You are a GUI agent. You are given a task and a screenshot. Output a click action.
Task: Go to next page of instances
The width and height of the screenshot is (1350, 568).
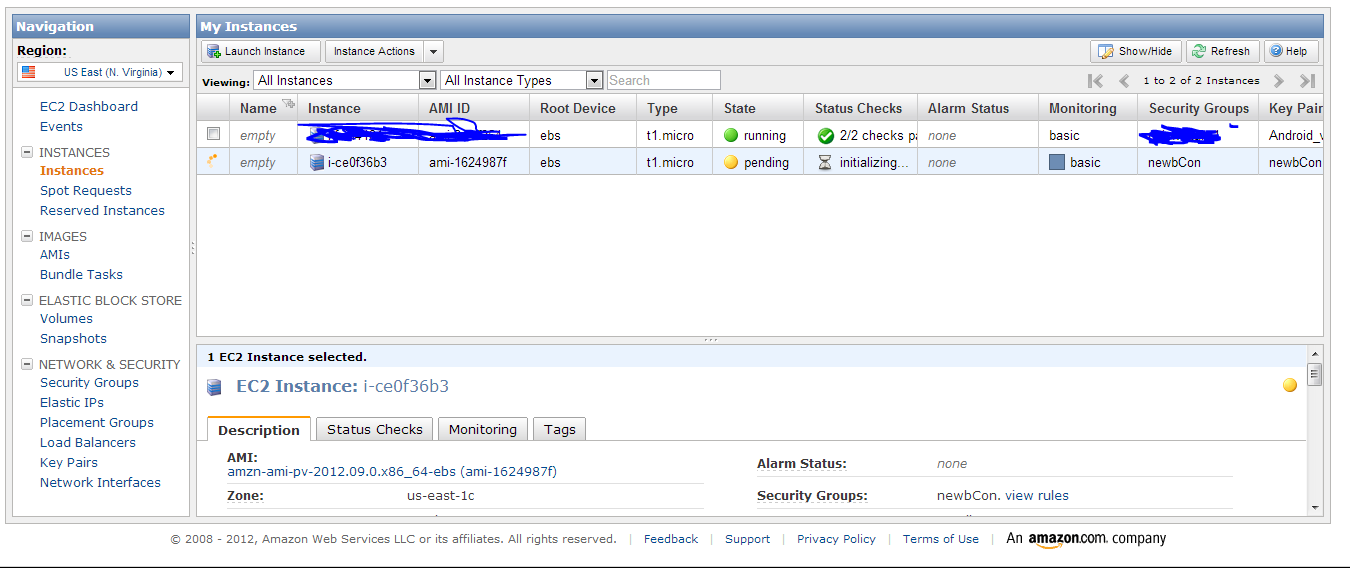(1278, 80)
